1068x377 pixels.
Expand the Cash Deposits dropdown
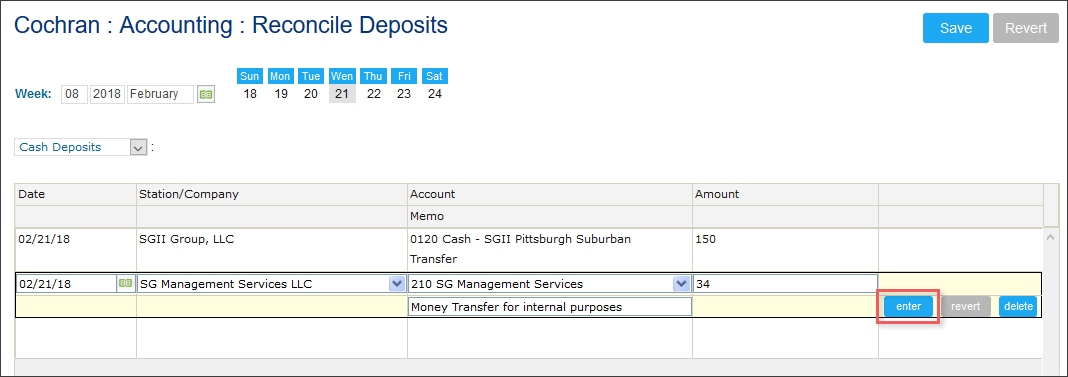coord(138,147)
